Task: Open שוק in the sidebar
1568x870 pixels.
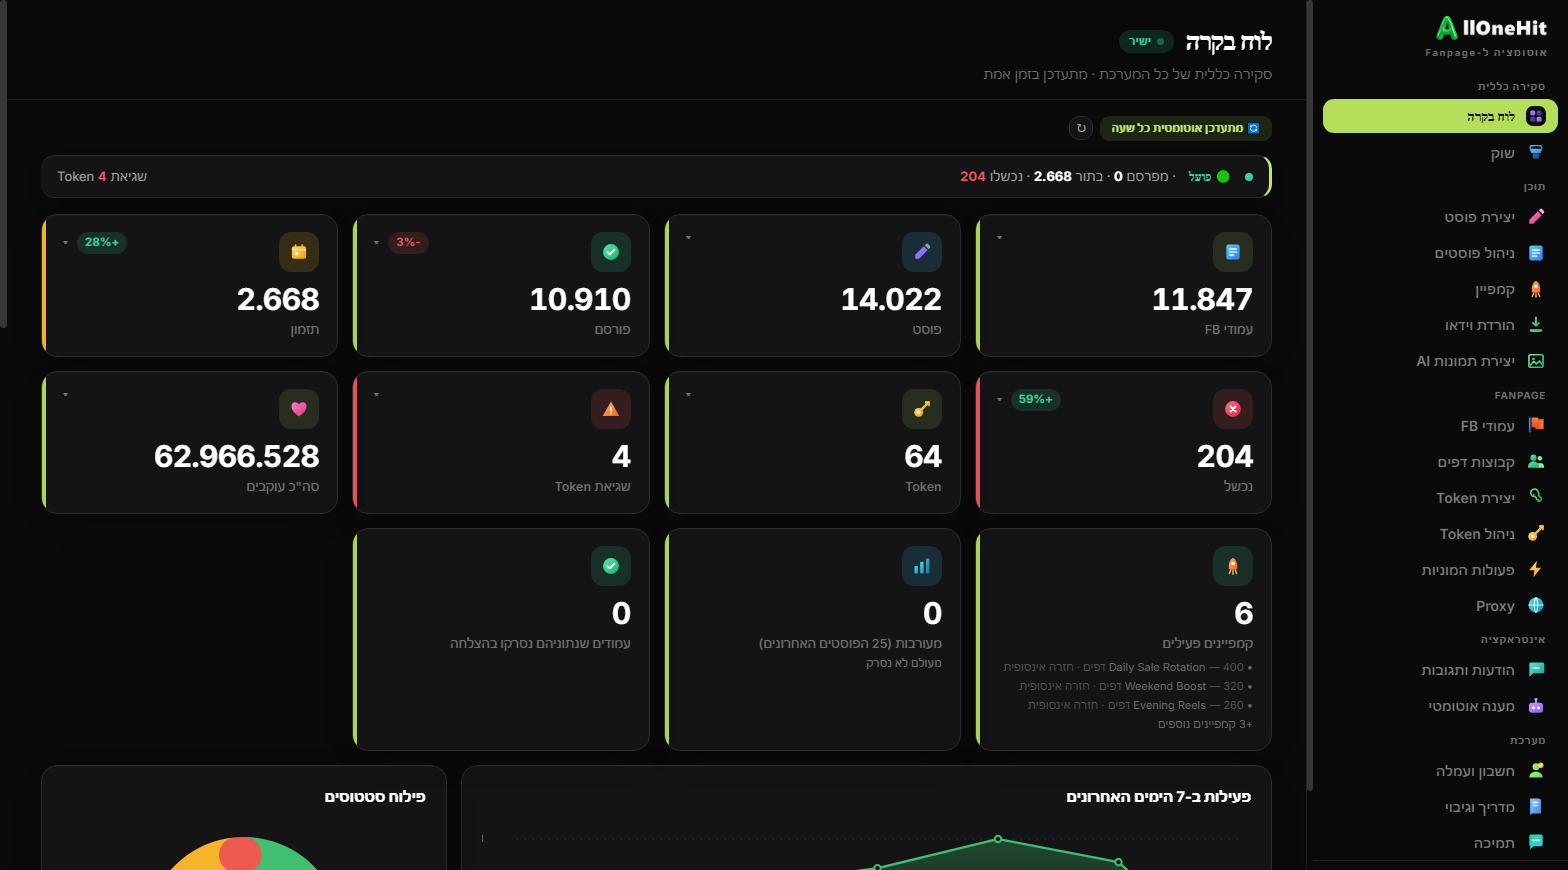Action: click(x=1440, y=153)
